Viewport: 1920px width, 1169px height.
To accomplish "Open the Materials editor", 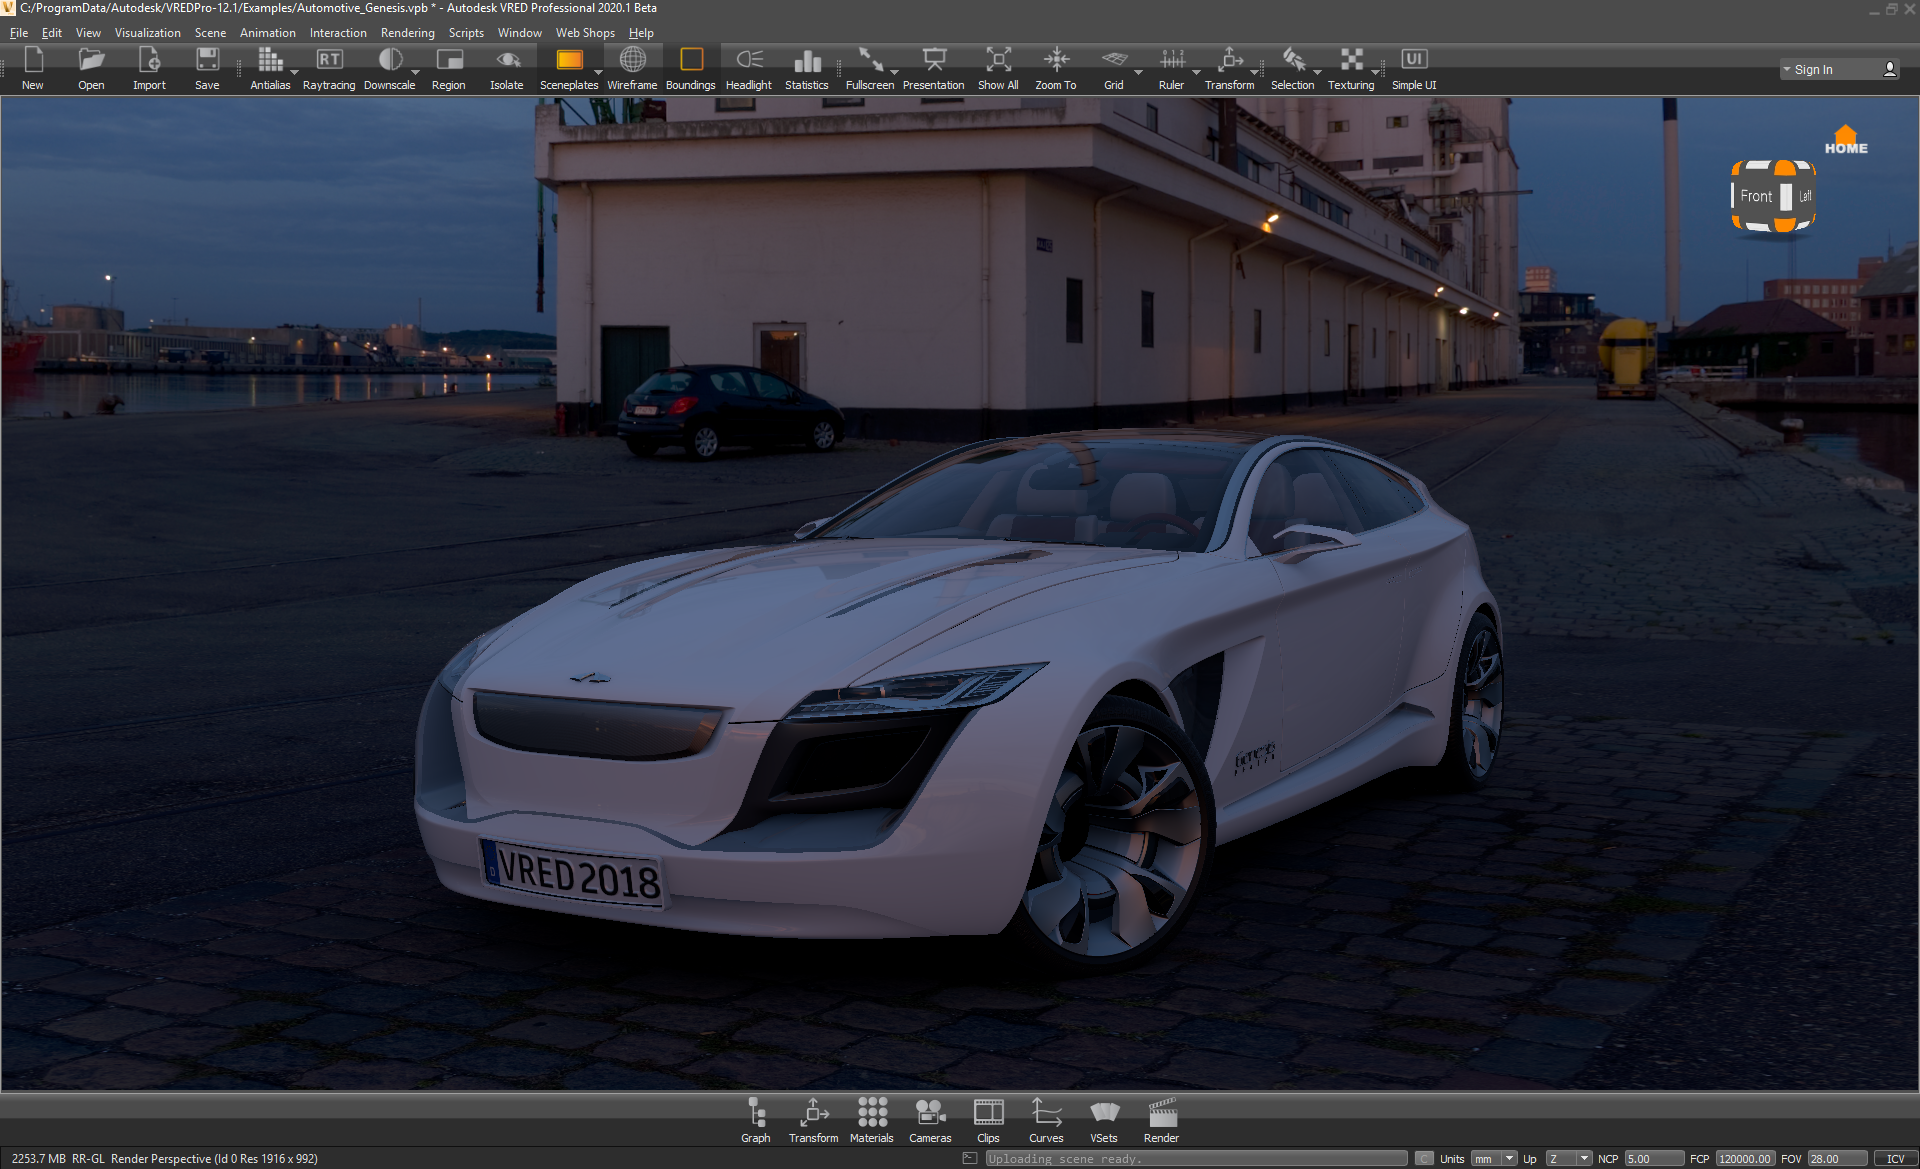I will (872, 1120).
